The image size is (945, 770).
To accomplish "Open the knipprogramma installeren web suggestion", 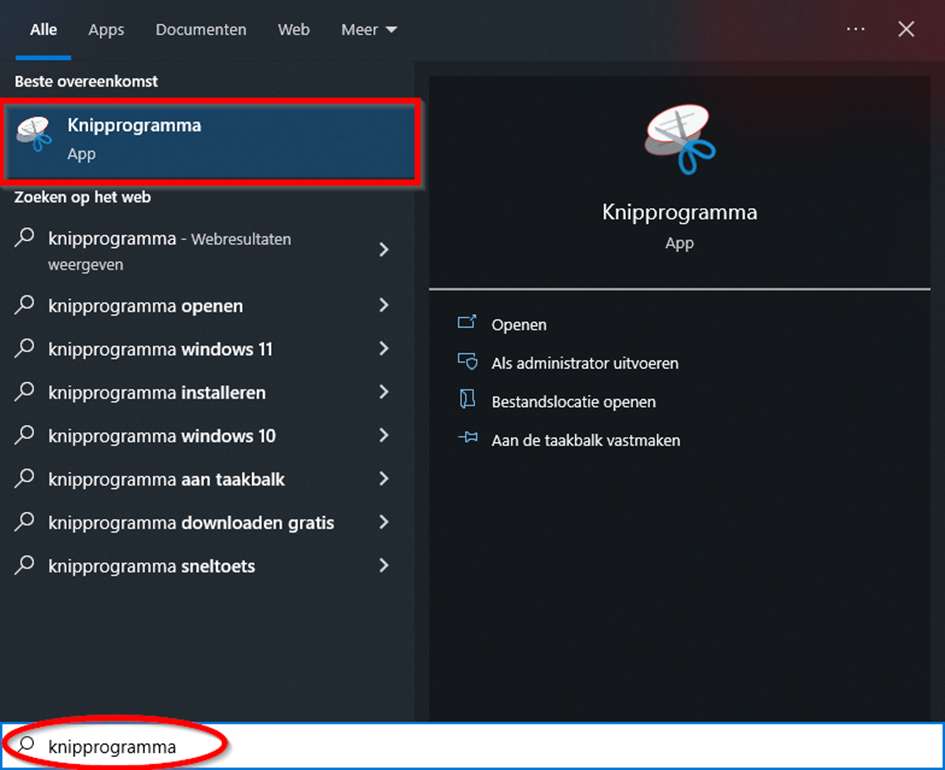I will [x=157, y=393].
